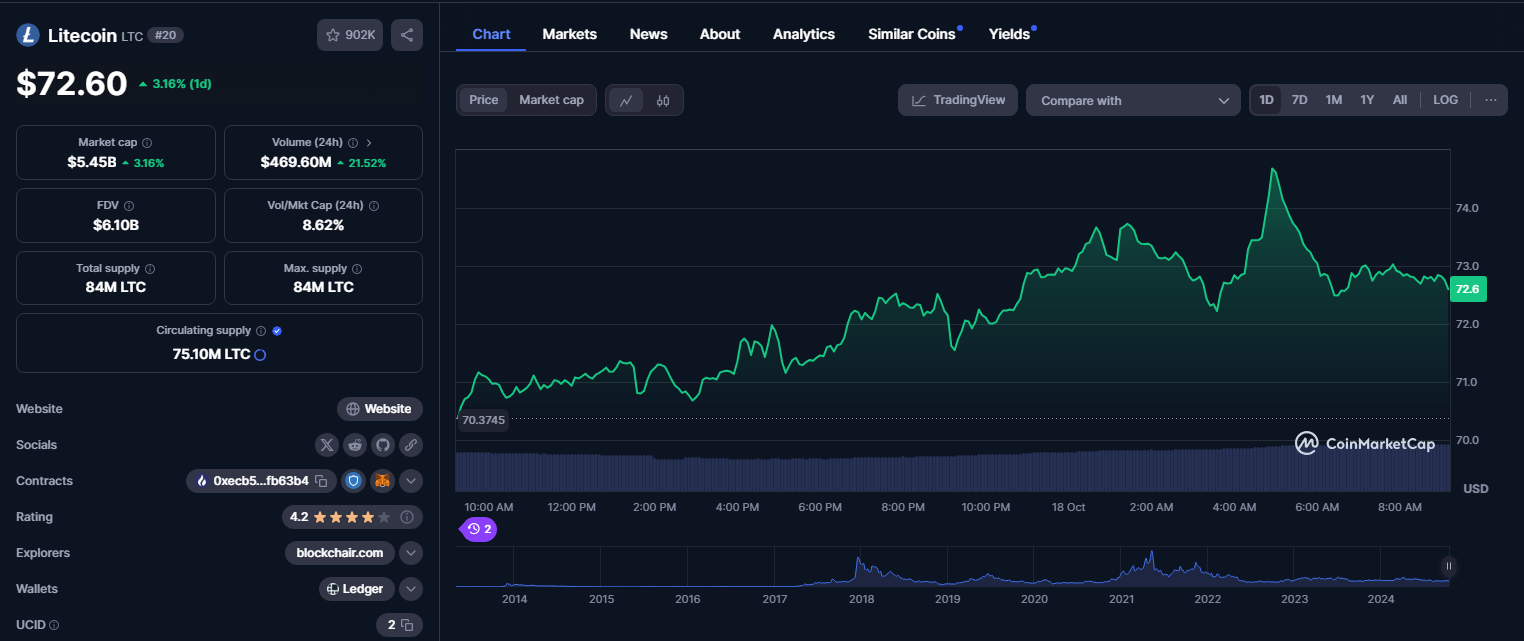
Task: Enable the LOG scale on the chart
Action: point(1445,100)
